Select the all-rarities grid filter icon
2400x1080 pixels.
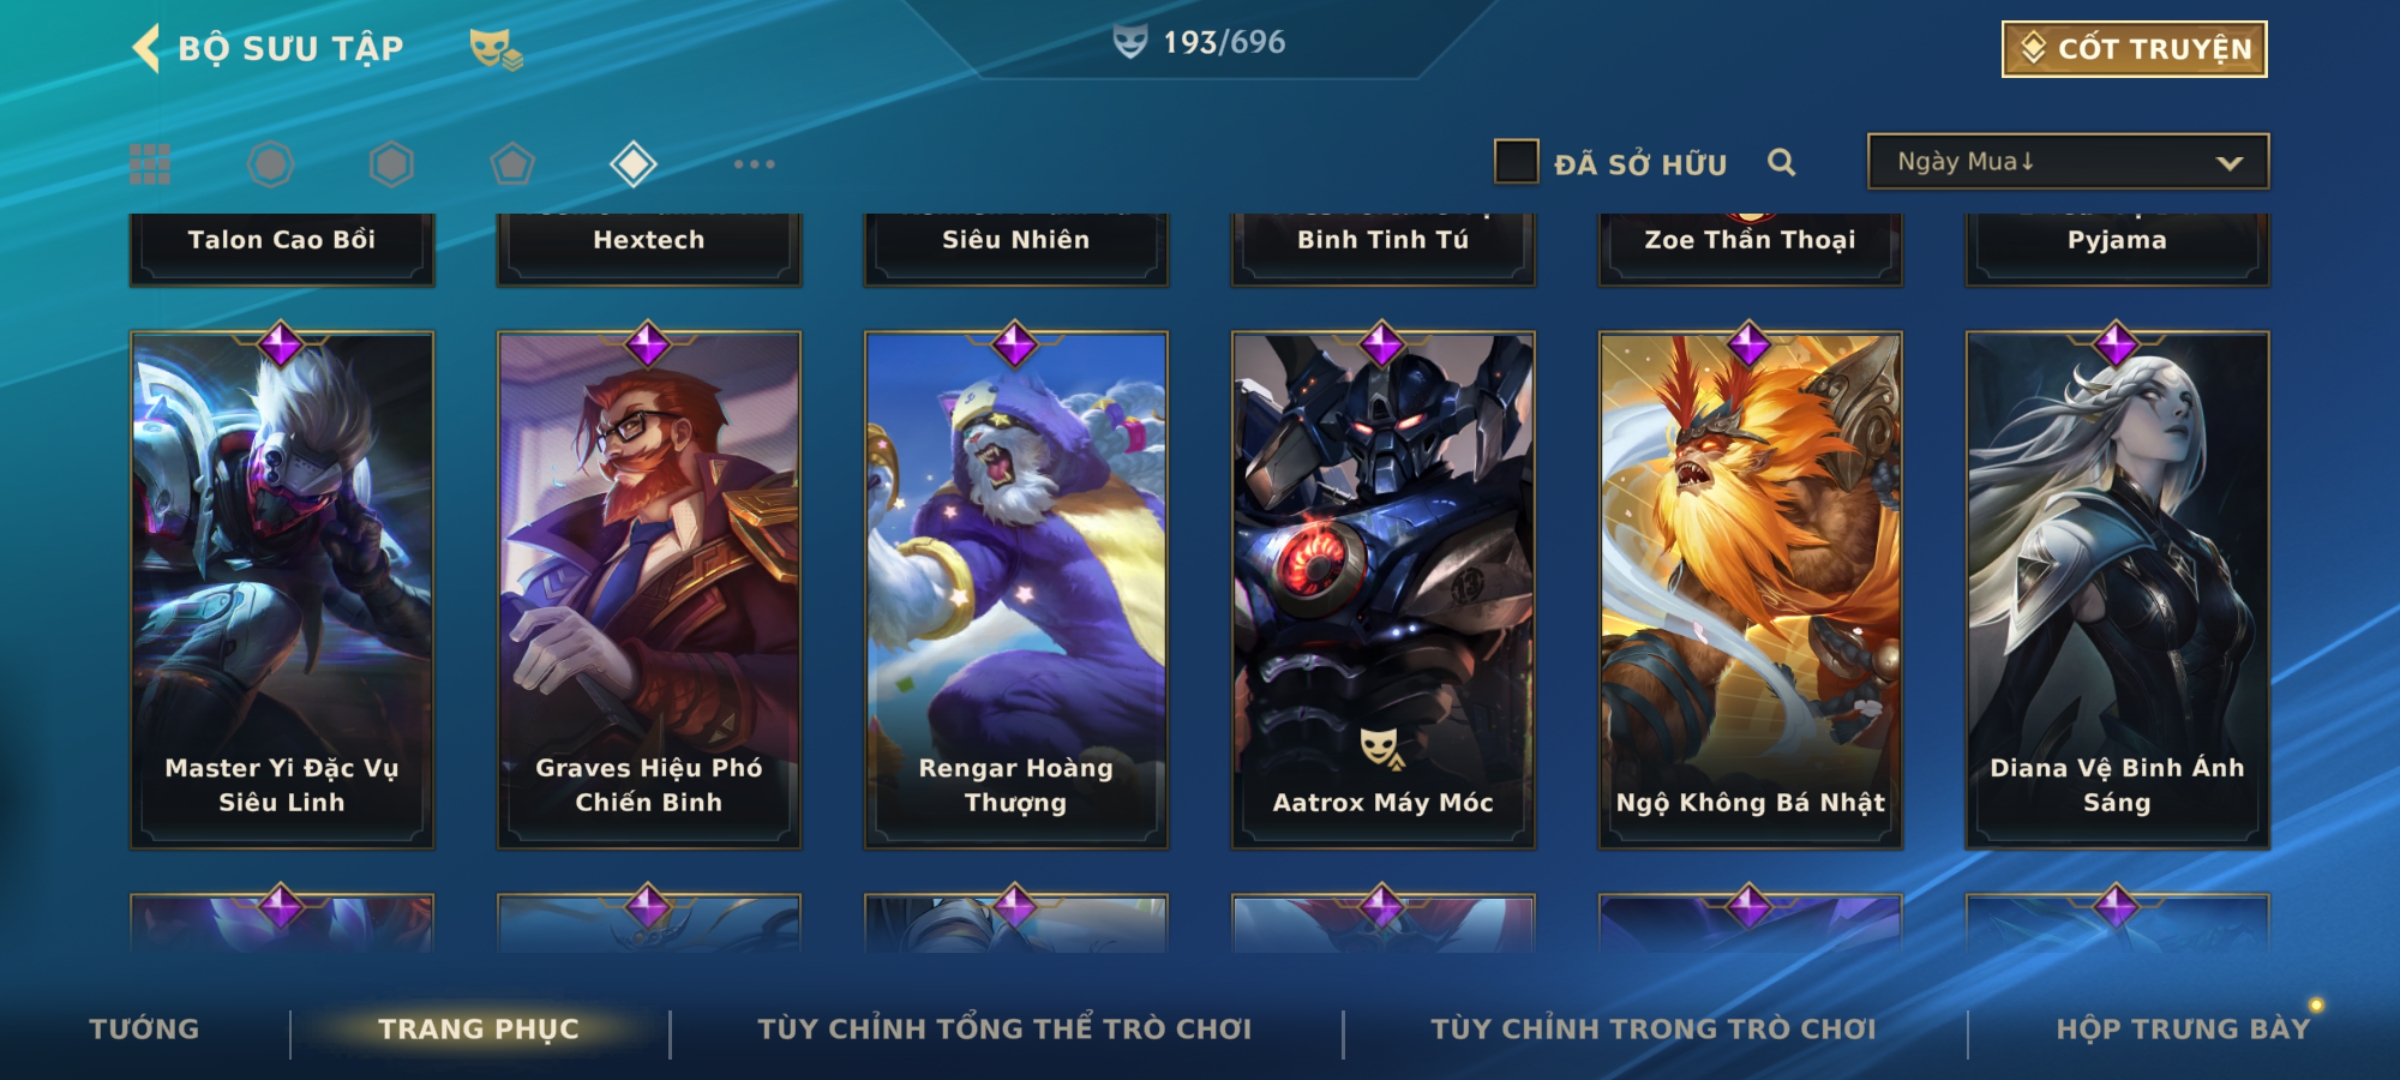coord(150,164)
